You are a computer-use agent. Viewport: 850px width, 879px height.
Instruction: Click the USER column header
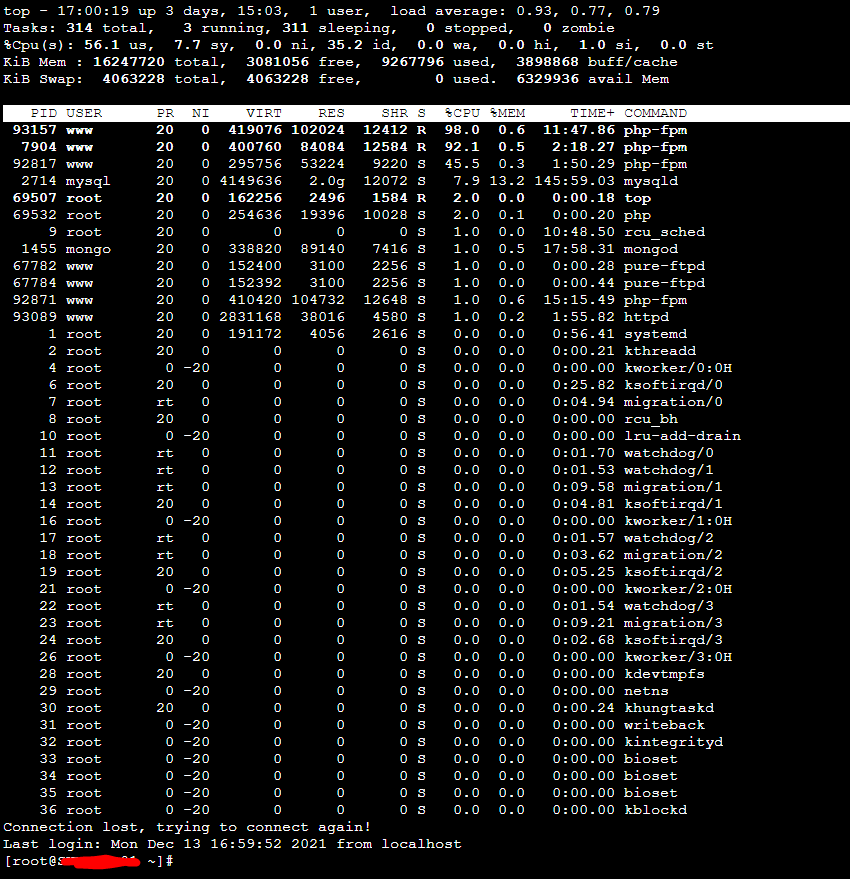(x=84, y=113)
